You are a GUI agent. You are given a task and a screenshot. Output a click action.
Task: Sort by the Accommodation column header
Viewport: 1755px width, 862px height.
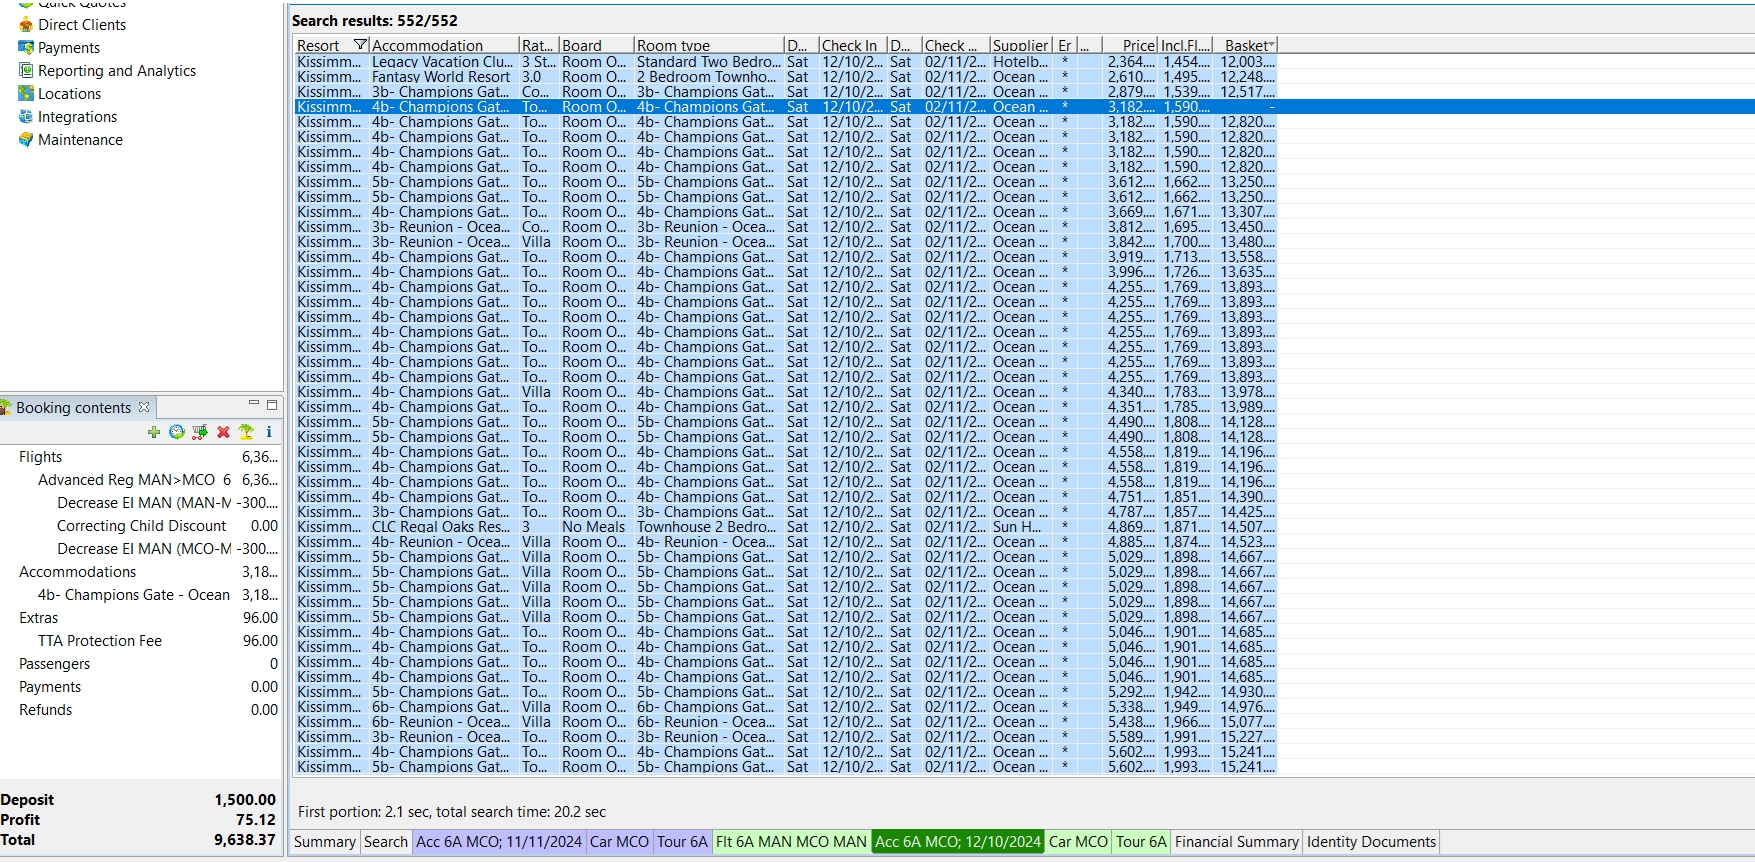(x=444, y=45)
